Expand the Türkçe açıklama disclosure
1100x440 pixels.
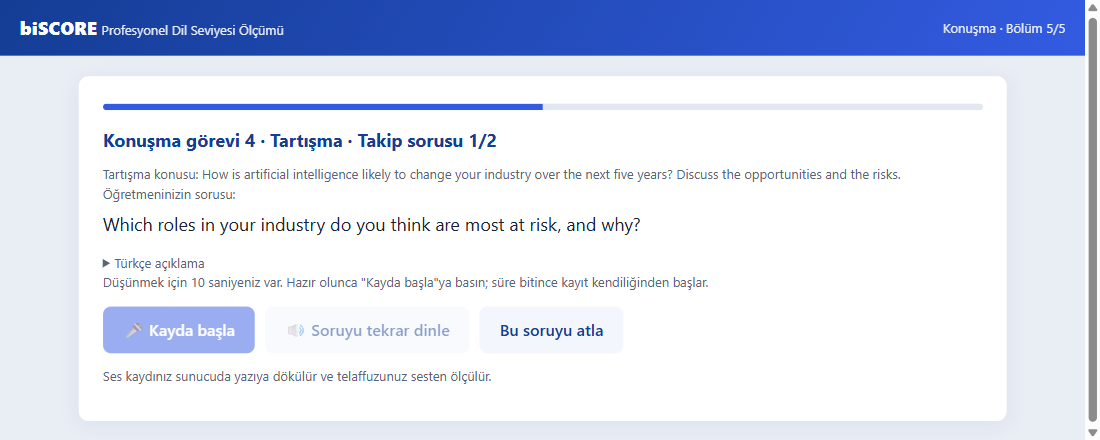(x=154, y=264)
